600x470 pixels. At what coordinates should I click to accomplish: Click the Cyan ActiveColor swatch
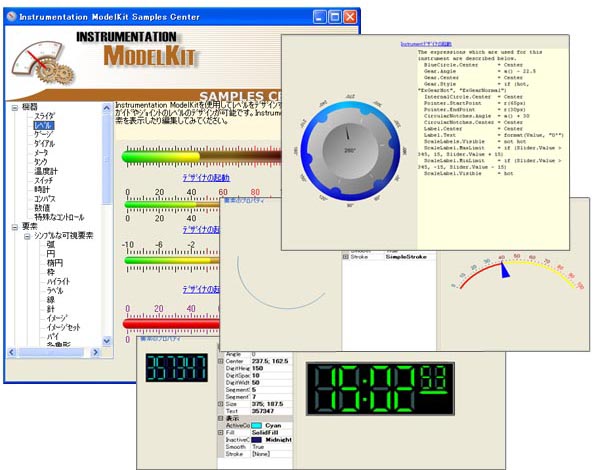pyautogui.click(x=256, y=426)
